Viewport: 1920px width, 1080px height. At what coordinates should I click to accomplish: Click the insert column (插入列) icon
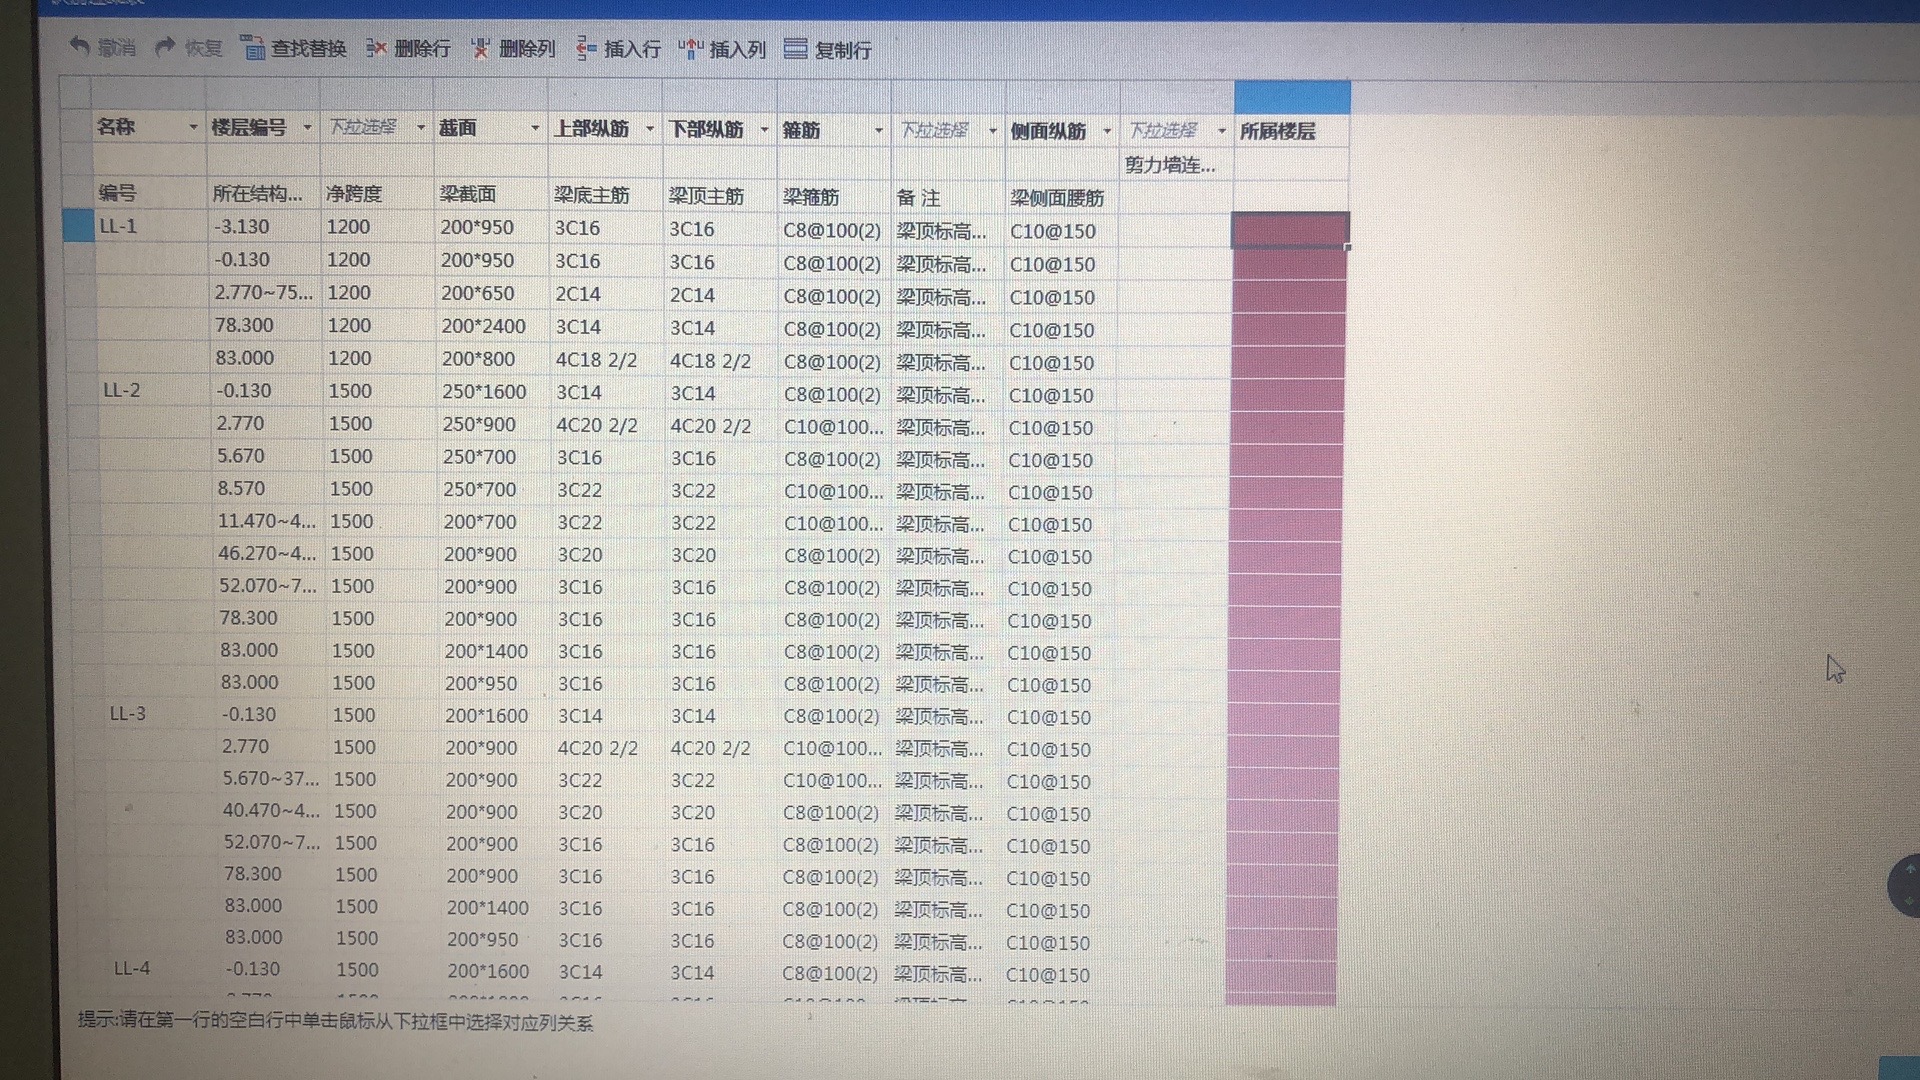(x=691, y=49)
